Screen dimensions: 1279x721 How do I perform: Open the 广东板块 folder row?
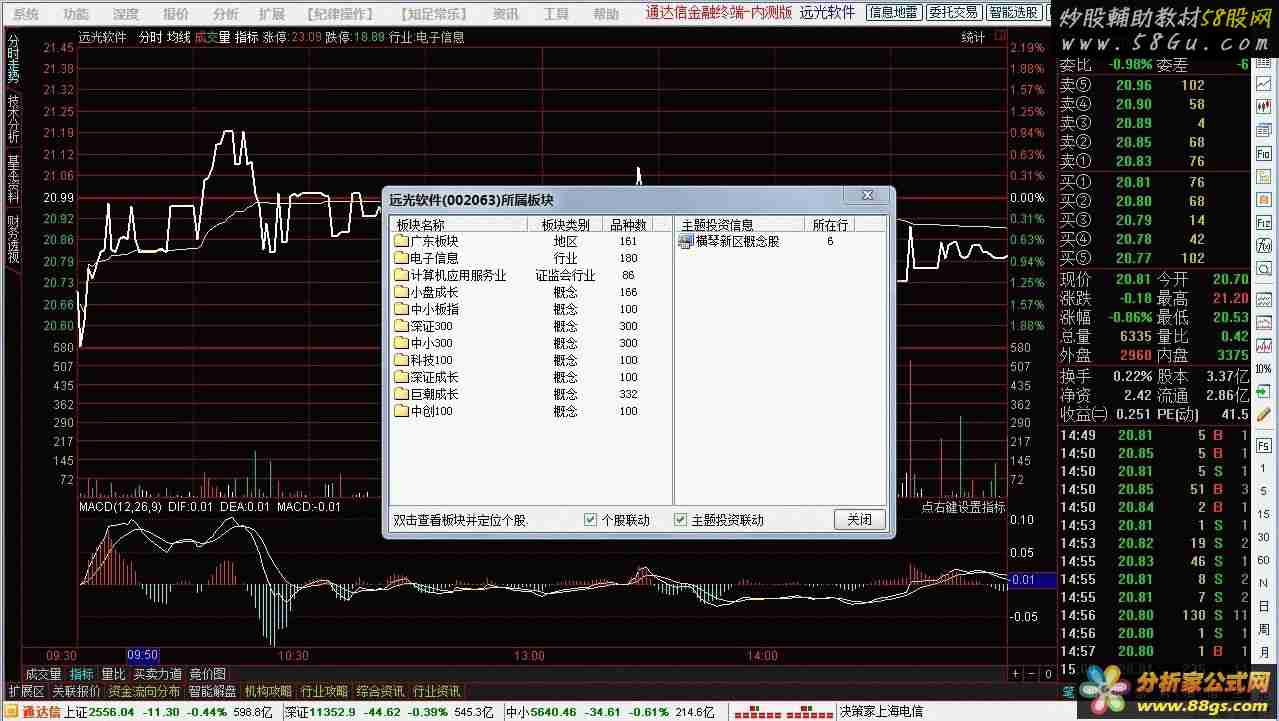[x=530, y=241]
